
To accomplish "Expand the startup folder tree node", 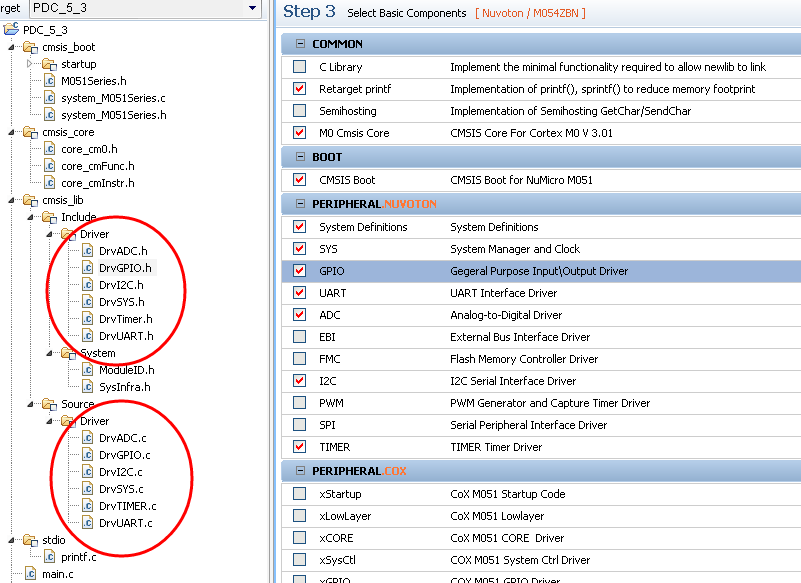I will point(30,64).
